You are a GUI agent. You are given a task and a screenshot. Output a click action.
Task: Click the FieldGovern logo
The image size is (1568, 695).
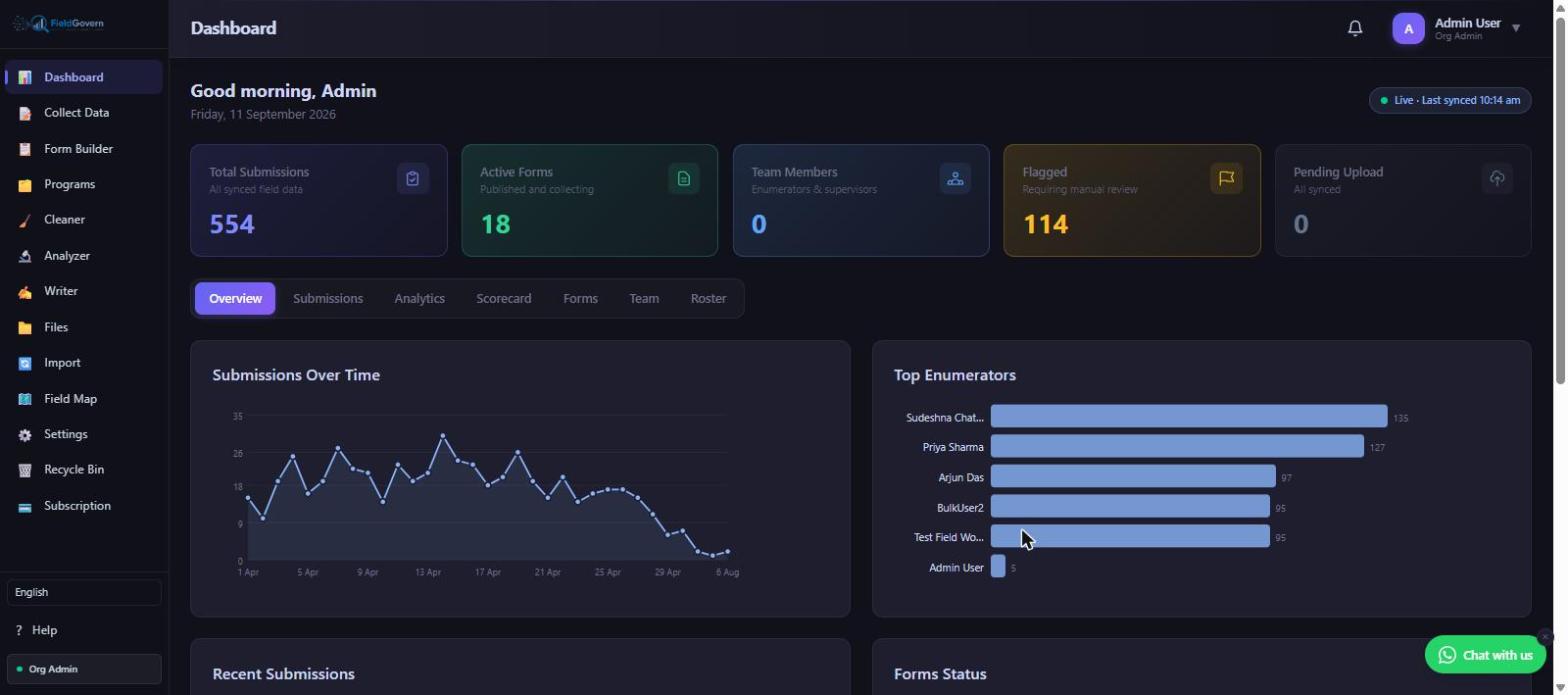pos(58,23)
